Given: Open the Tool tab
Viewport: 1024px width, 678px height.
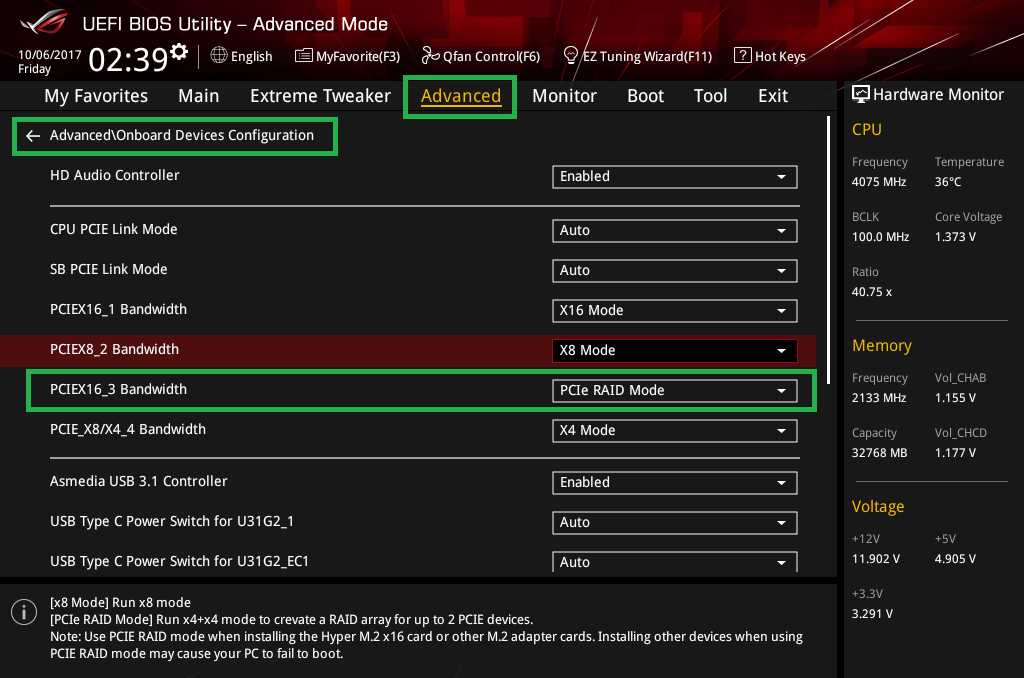Looking at the screenshot, I should pyautogui.click(x=710, y=96).
